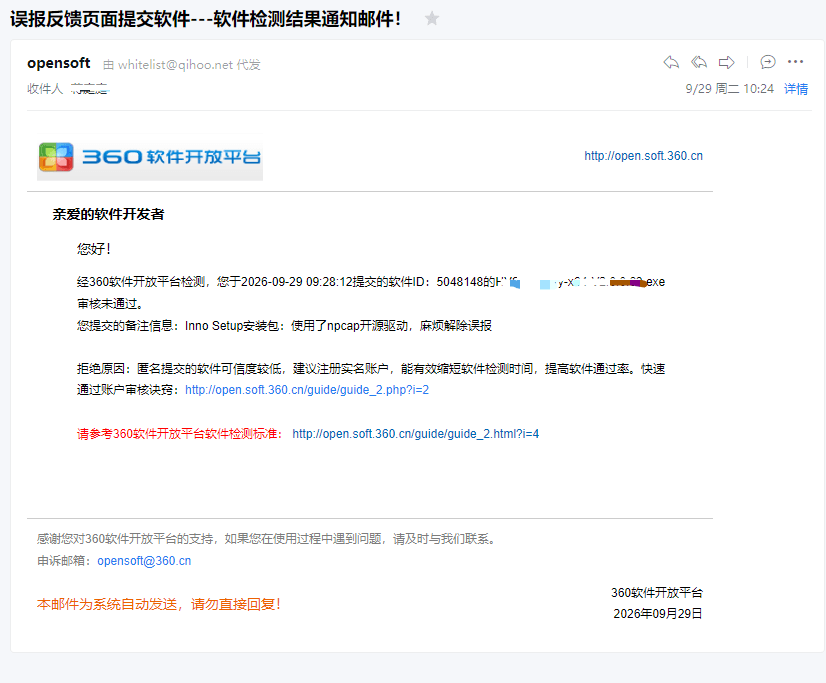Image resolution: width=826 pixels, height=683 pixels.
Task: Click the timestamp 9/29 周二 10:24
Action: (x=729, y=88)
